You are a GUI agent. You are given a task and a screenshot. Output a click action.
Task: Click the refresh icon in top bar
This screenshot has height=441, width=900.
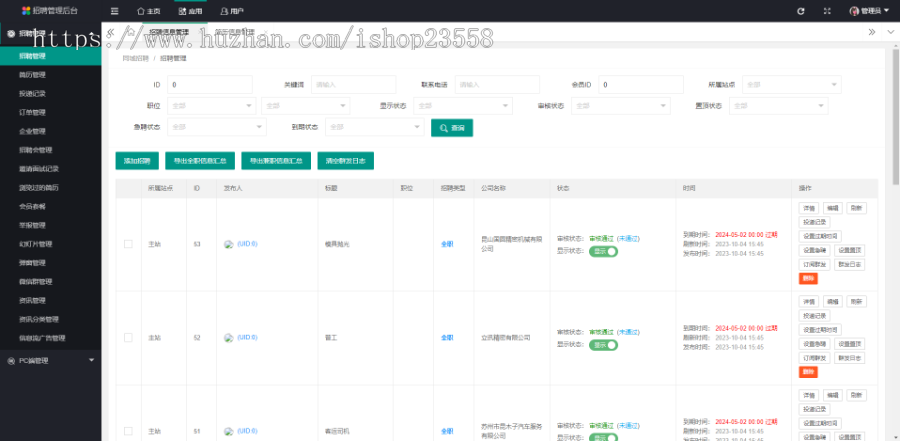tap(800, 11)
